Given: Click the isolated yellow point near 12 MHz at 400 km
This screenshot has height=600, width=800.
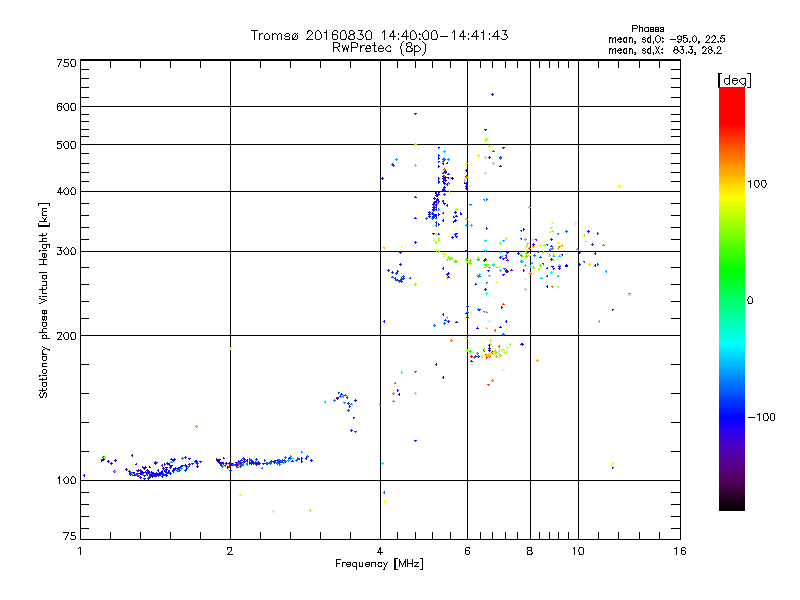Looking at the screenshot, I should coord(619,187).
